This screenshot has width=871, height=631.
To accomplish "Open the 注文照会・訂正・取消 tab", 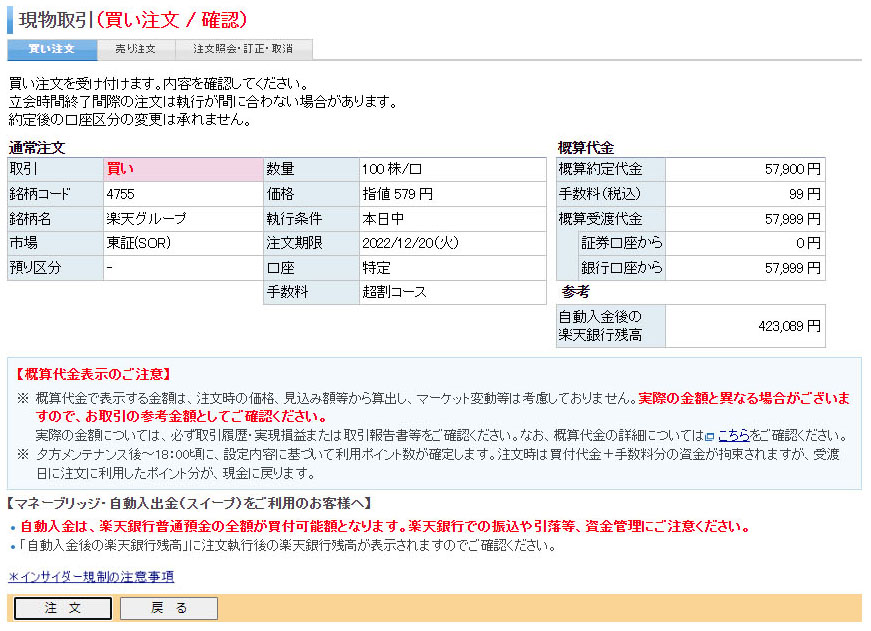I will [x=243, y=49].
